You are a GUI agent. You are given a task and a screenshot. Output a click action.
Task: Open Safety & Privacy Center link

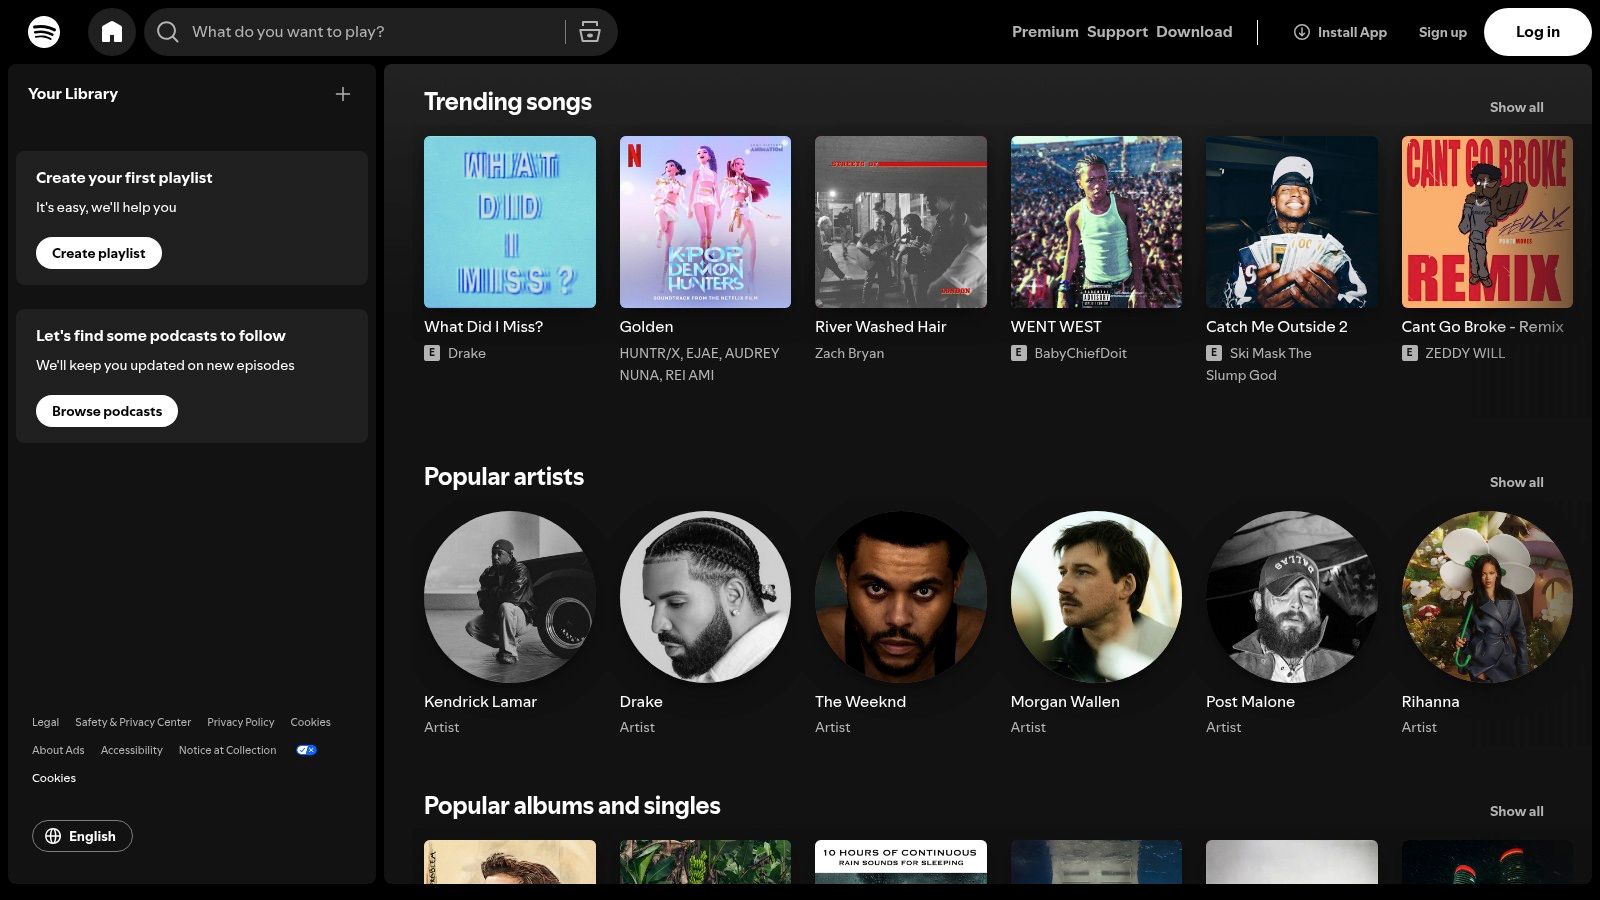(133, 722)
